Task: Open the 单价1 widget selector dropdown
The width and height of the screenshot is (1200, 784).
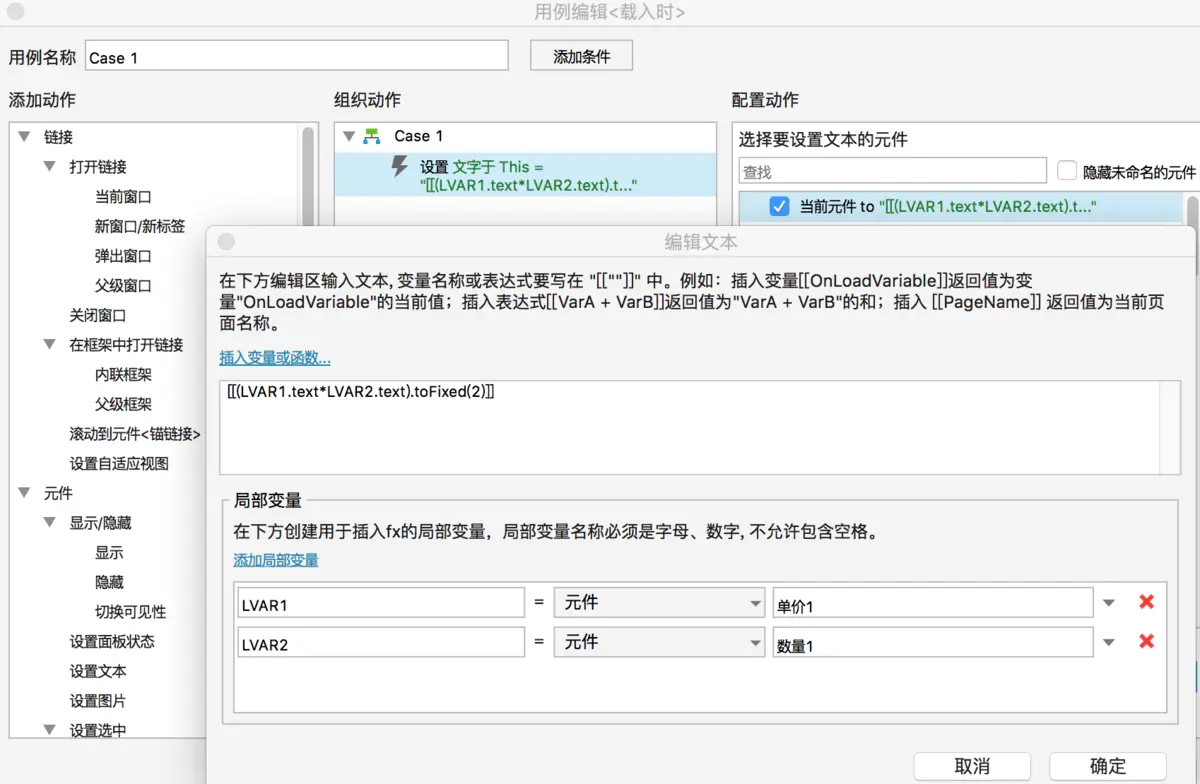Action: pyautogui.click(x=1108, y=601)
